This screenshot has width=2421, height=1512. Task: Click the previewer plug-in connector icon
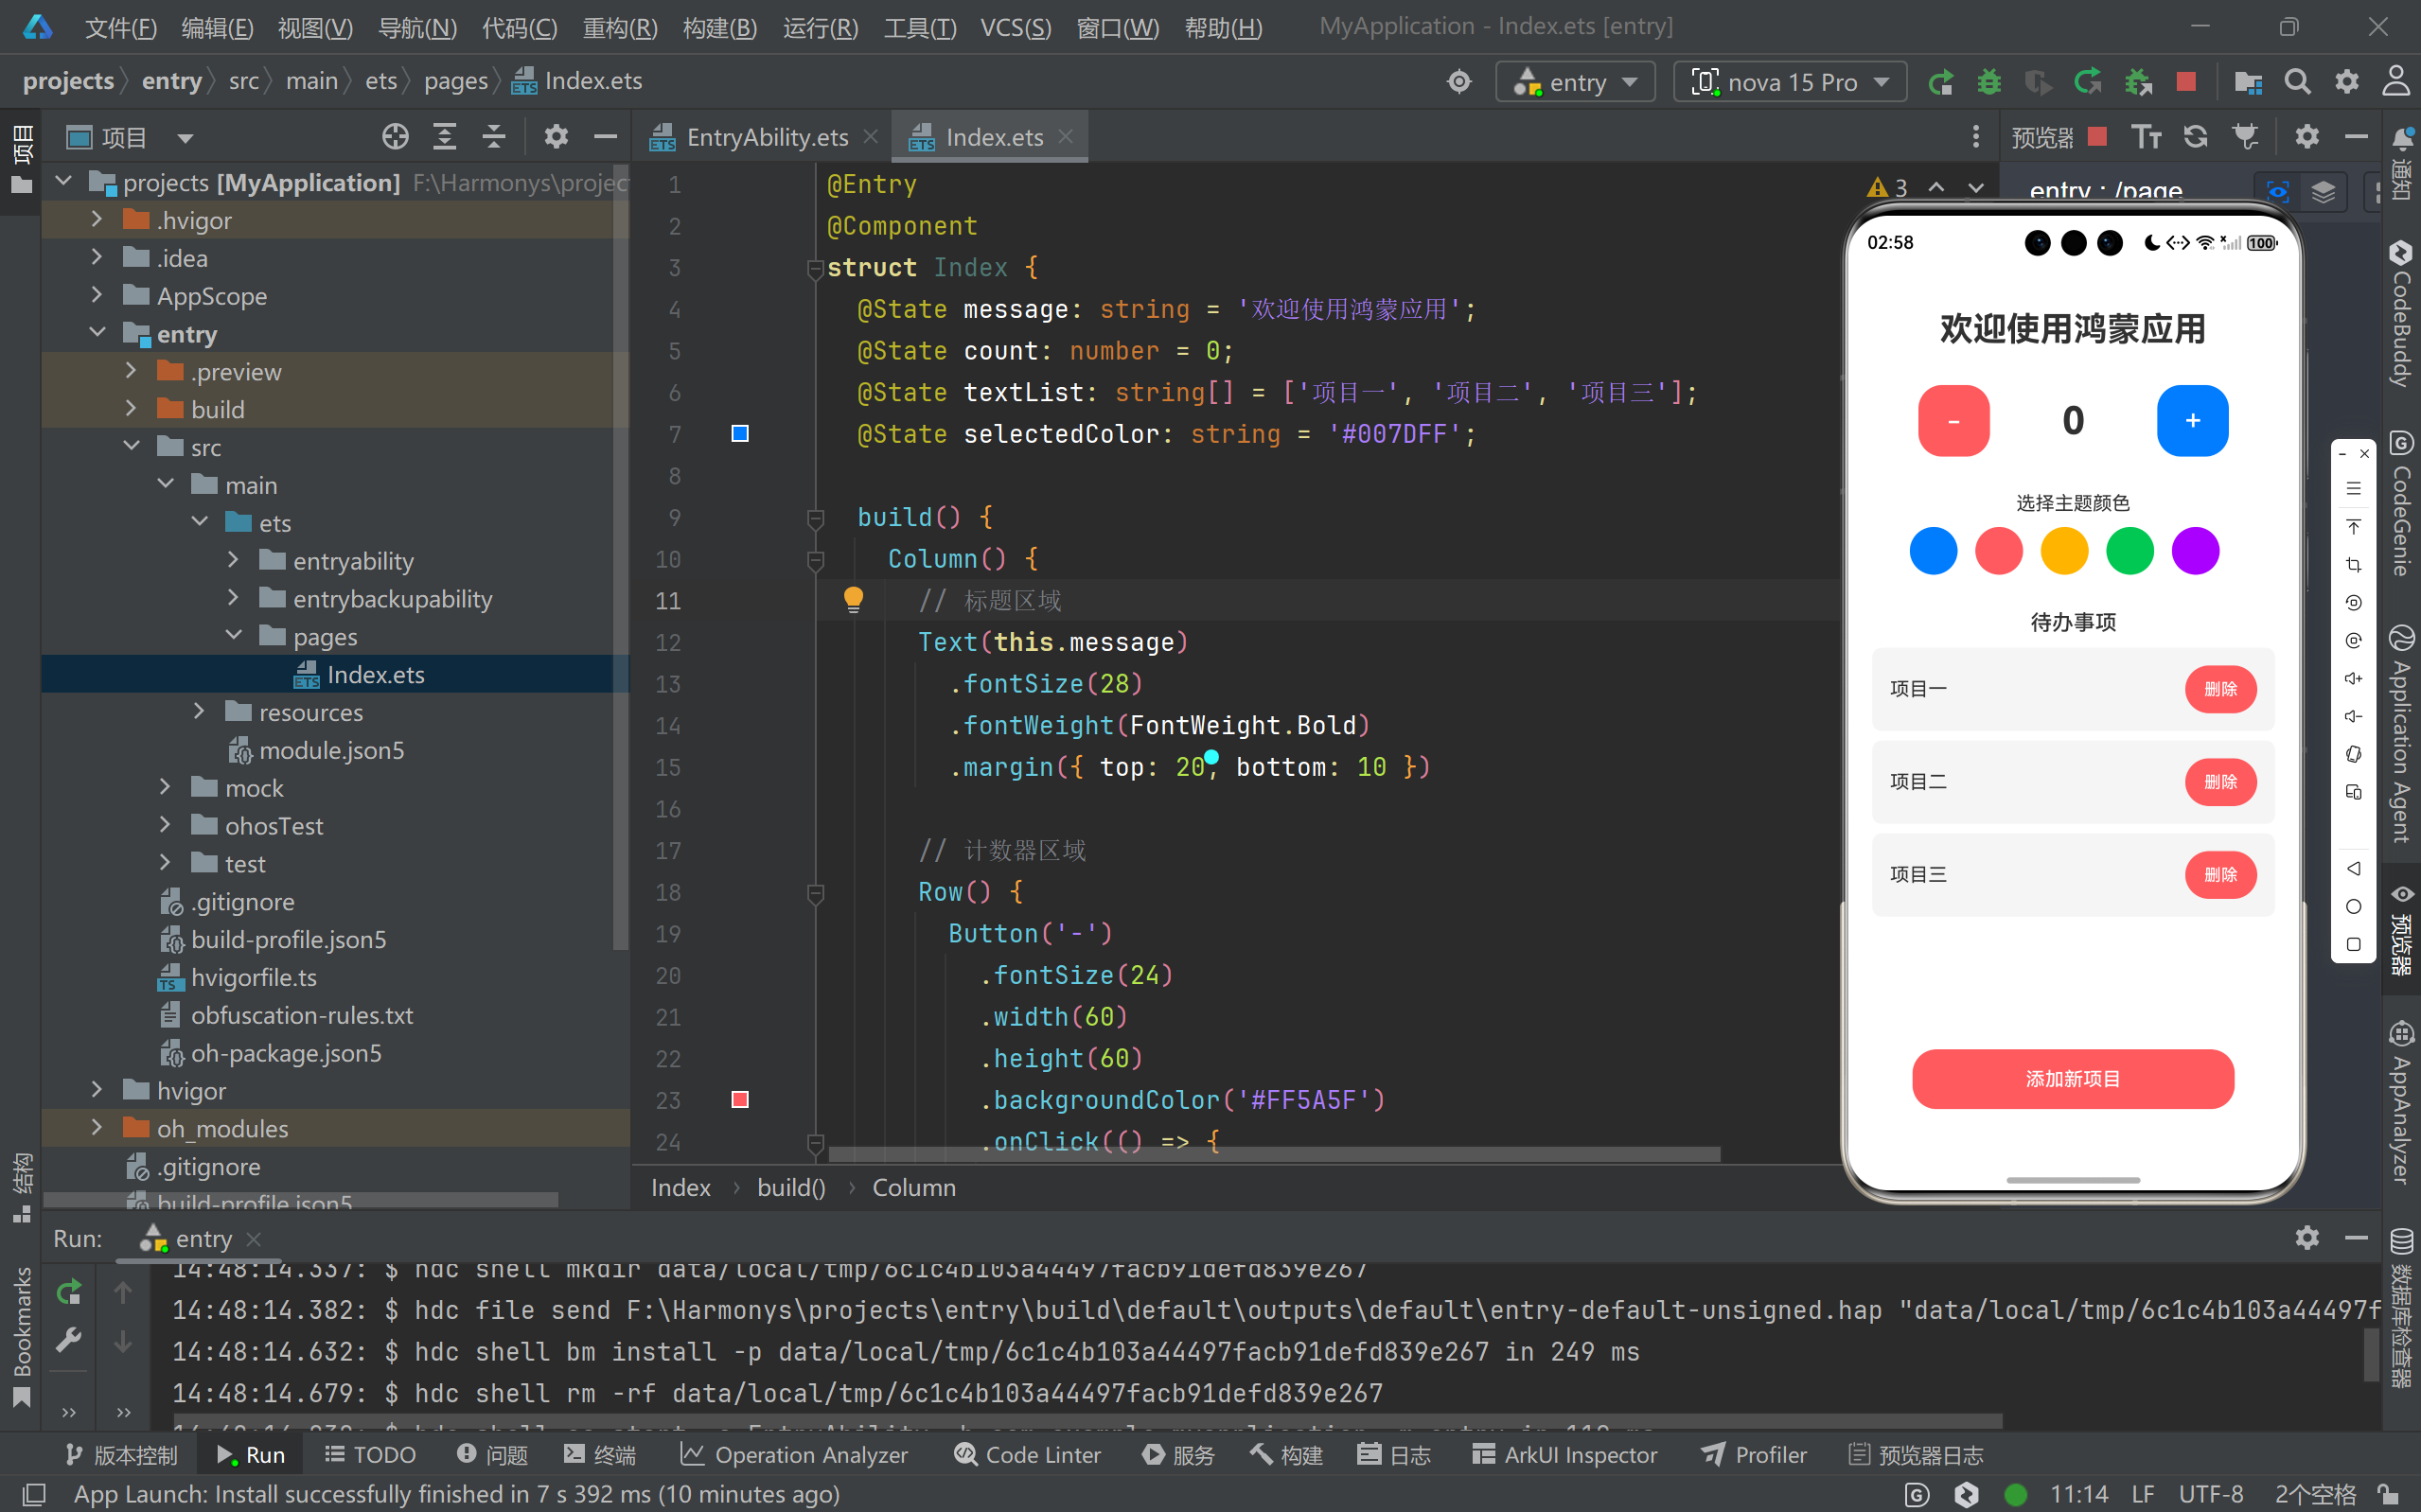click(2246, 136)
